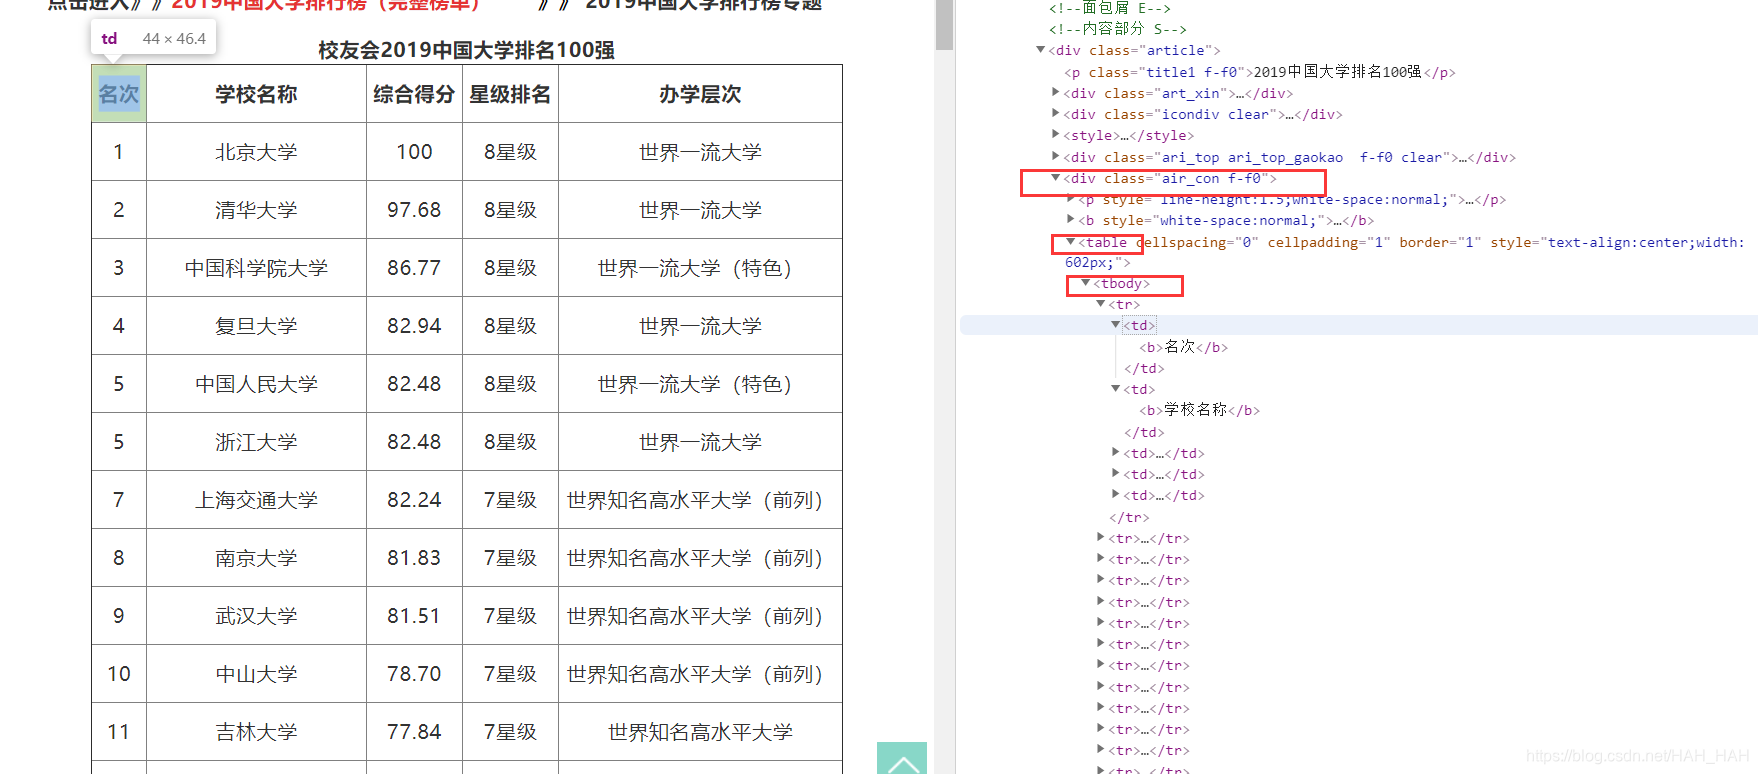Click 浙江大学's 82.48 score cell
Screen dimensions: 1758x774
(x=414, y=442)
